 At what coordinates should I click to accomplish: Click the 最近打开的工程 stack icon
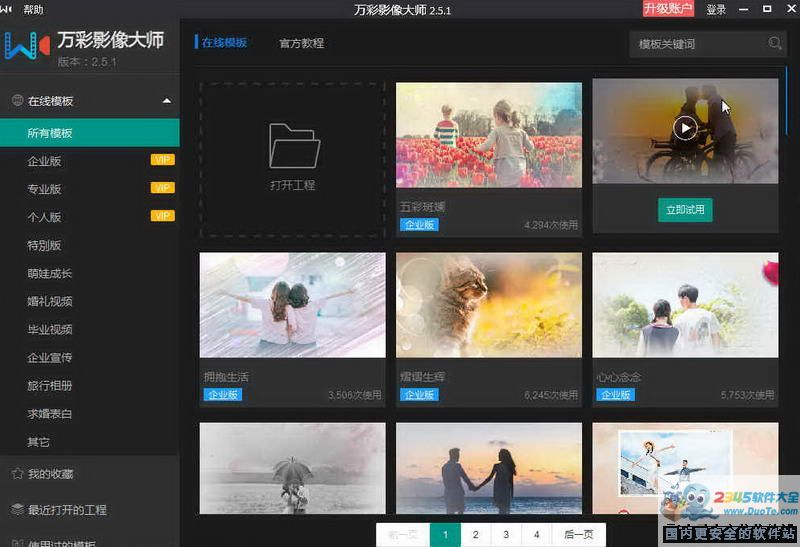[17, 509]
